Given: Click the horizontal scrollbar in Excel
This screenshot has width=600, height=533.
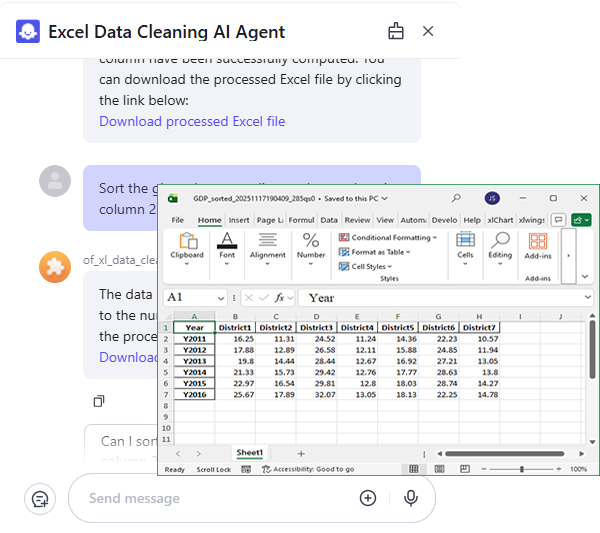Looking at the screenshot, I should tap(505, 454).
